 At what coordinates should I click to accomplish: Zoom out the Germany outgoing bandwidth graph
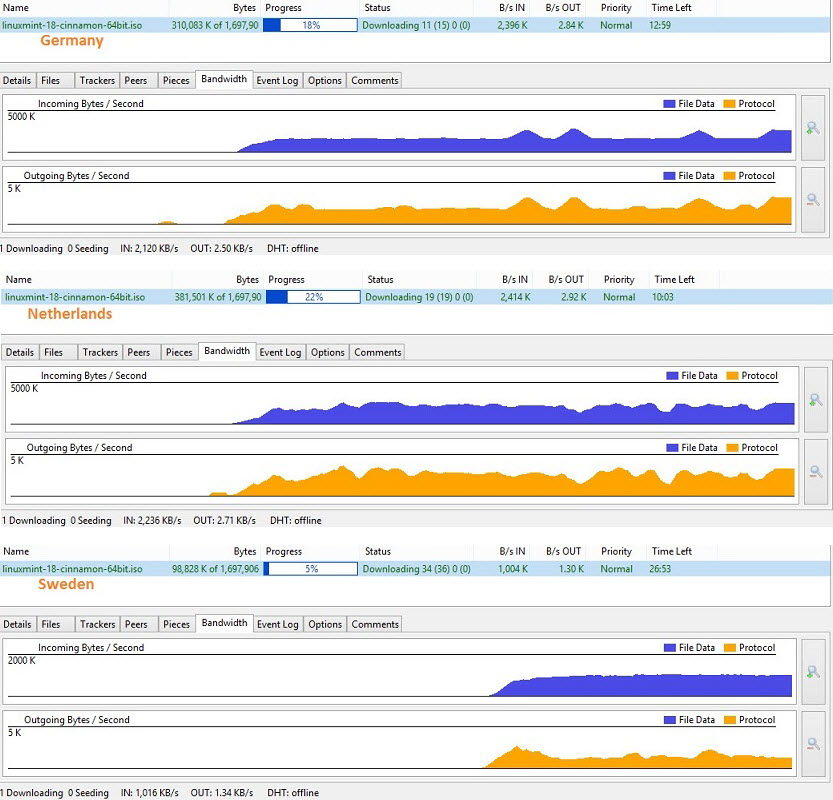813,200
